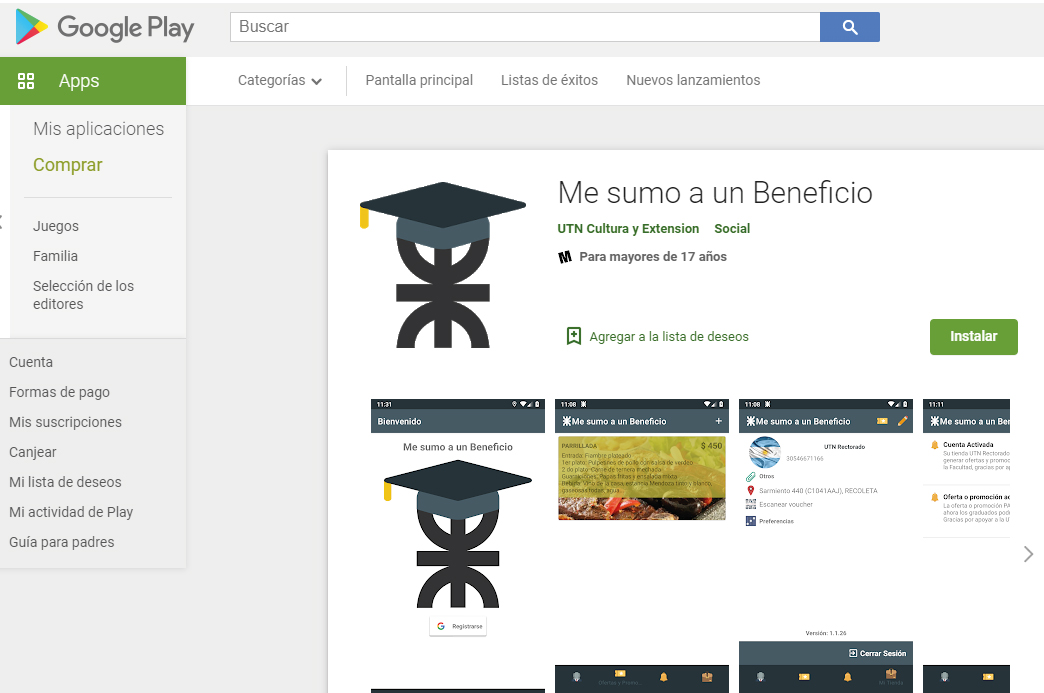This screenshot has width=1044, height=693.
Task: Go to Pantalla principal
Action: [419, 80]
